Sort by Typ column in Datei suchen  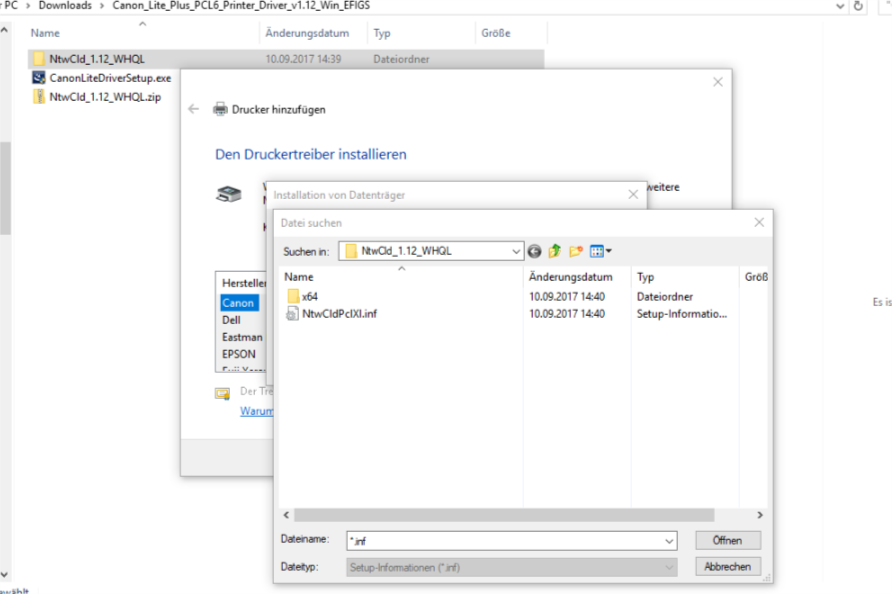pyautogui.click(x=685, y=277)
